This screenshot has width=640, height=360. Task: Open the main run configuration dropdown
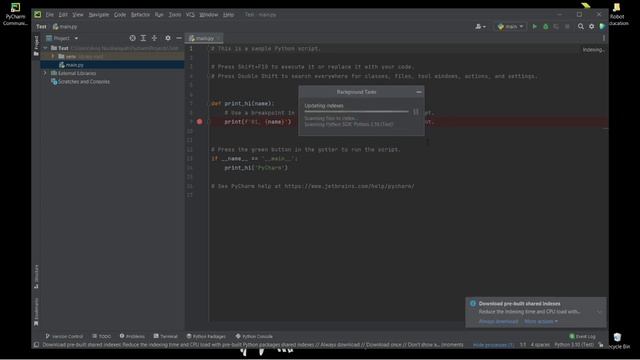pyautogui.click(x=511, y=27)
